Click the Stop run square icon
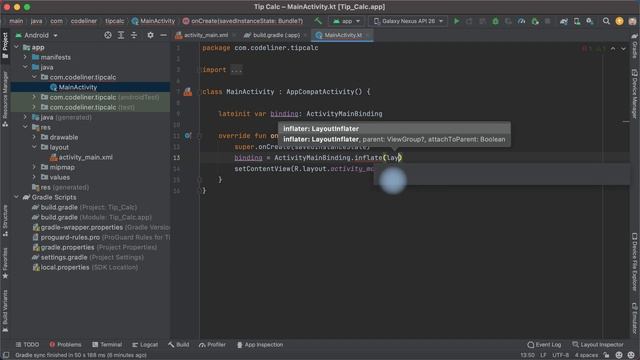The width and height of the screenshot is (640, 360). pyautogui.click(x=547, y=21)
